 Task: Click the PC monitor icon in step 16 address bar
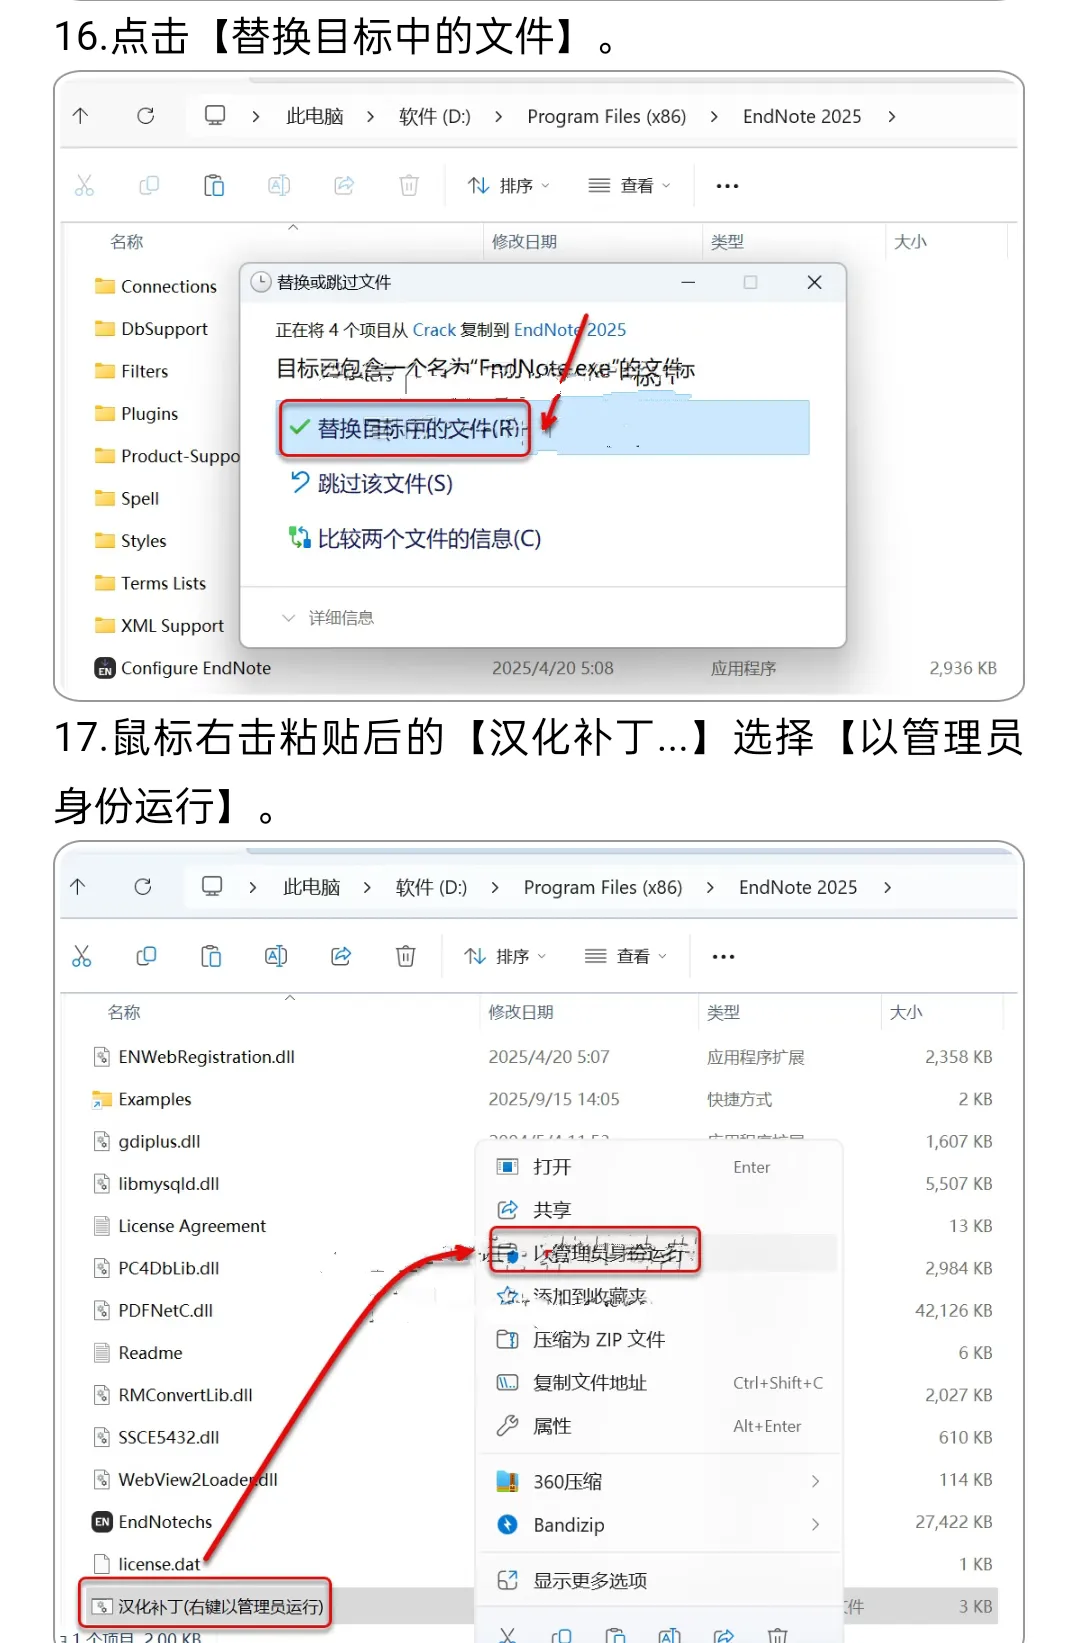[215, 116]
